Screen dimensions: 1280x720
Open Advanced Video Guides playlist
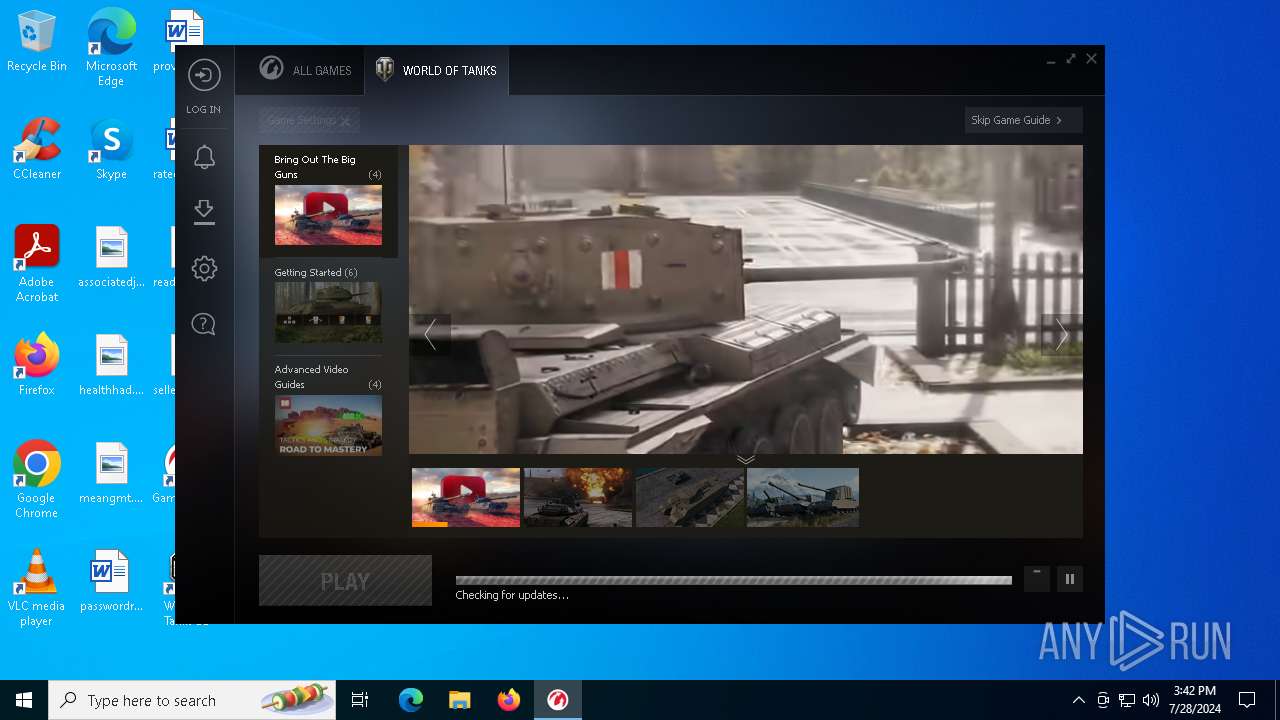point(328,410)
